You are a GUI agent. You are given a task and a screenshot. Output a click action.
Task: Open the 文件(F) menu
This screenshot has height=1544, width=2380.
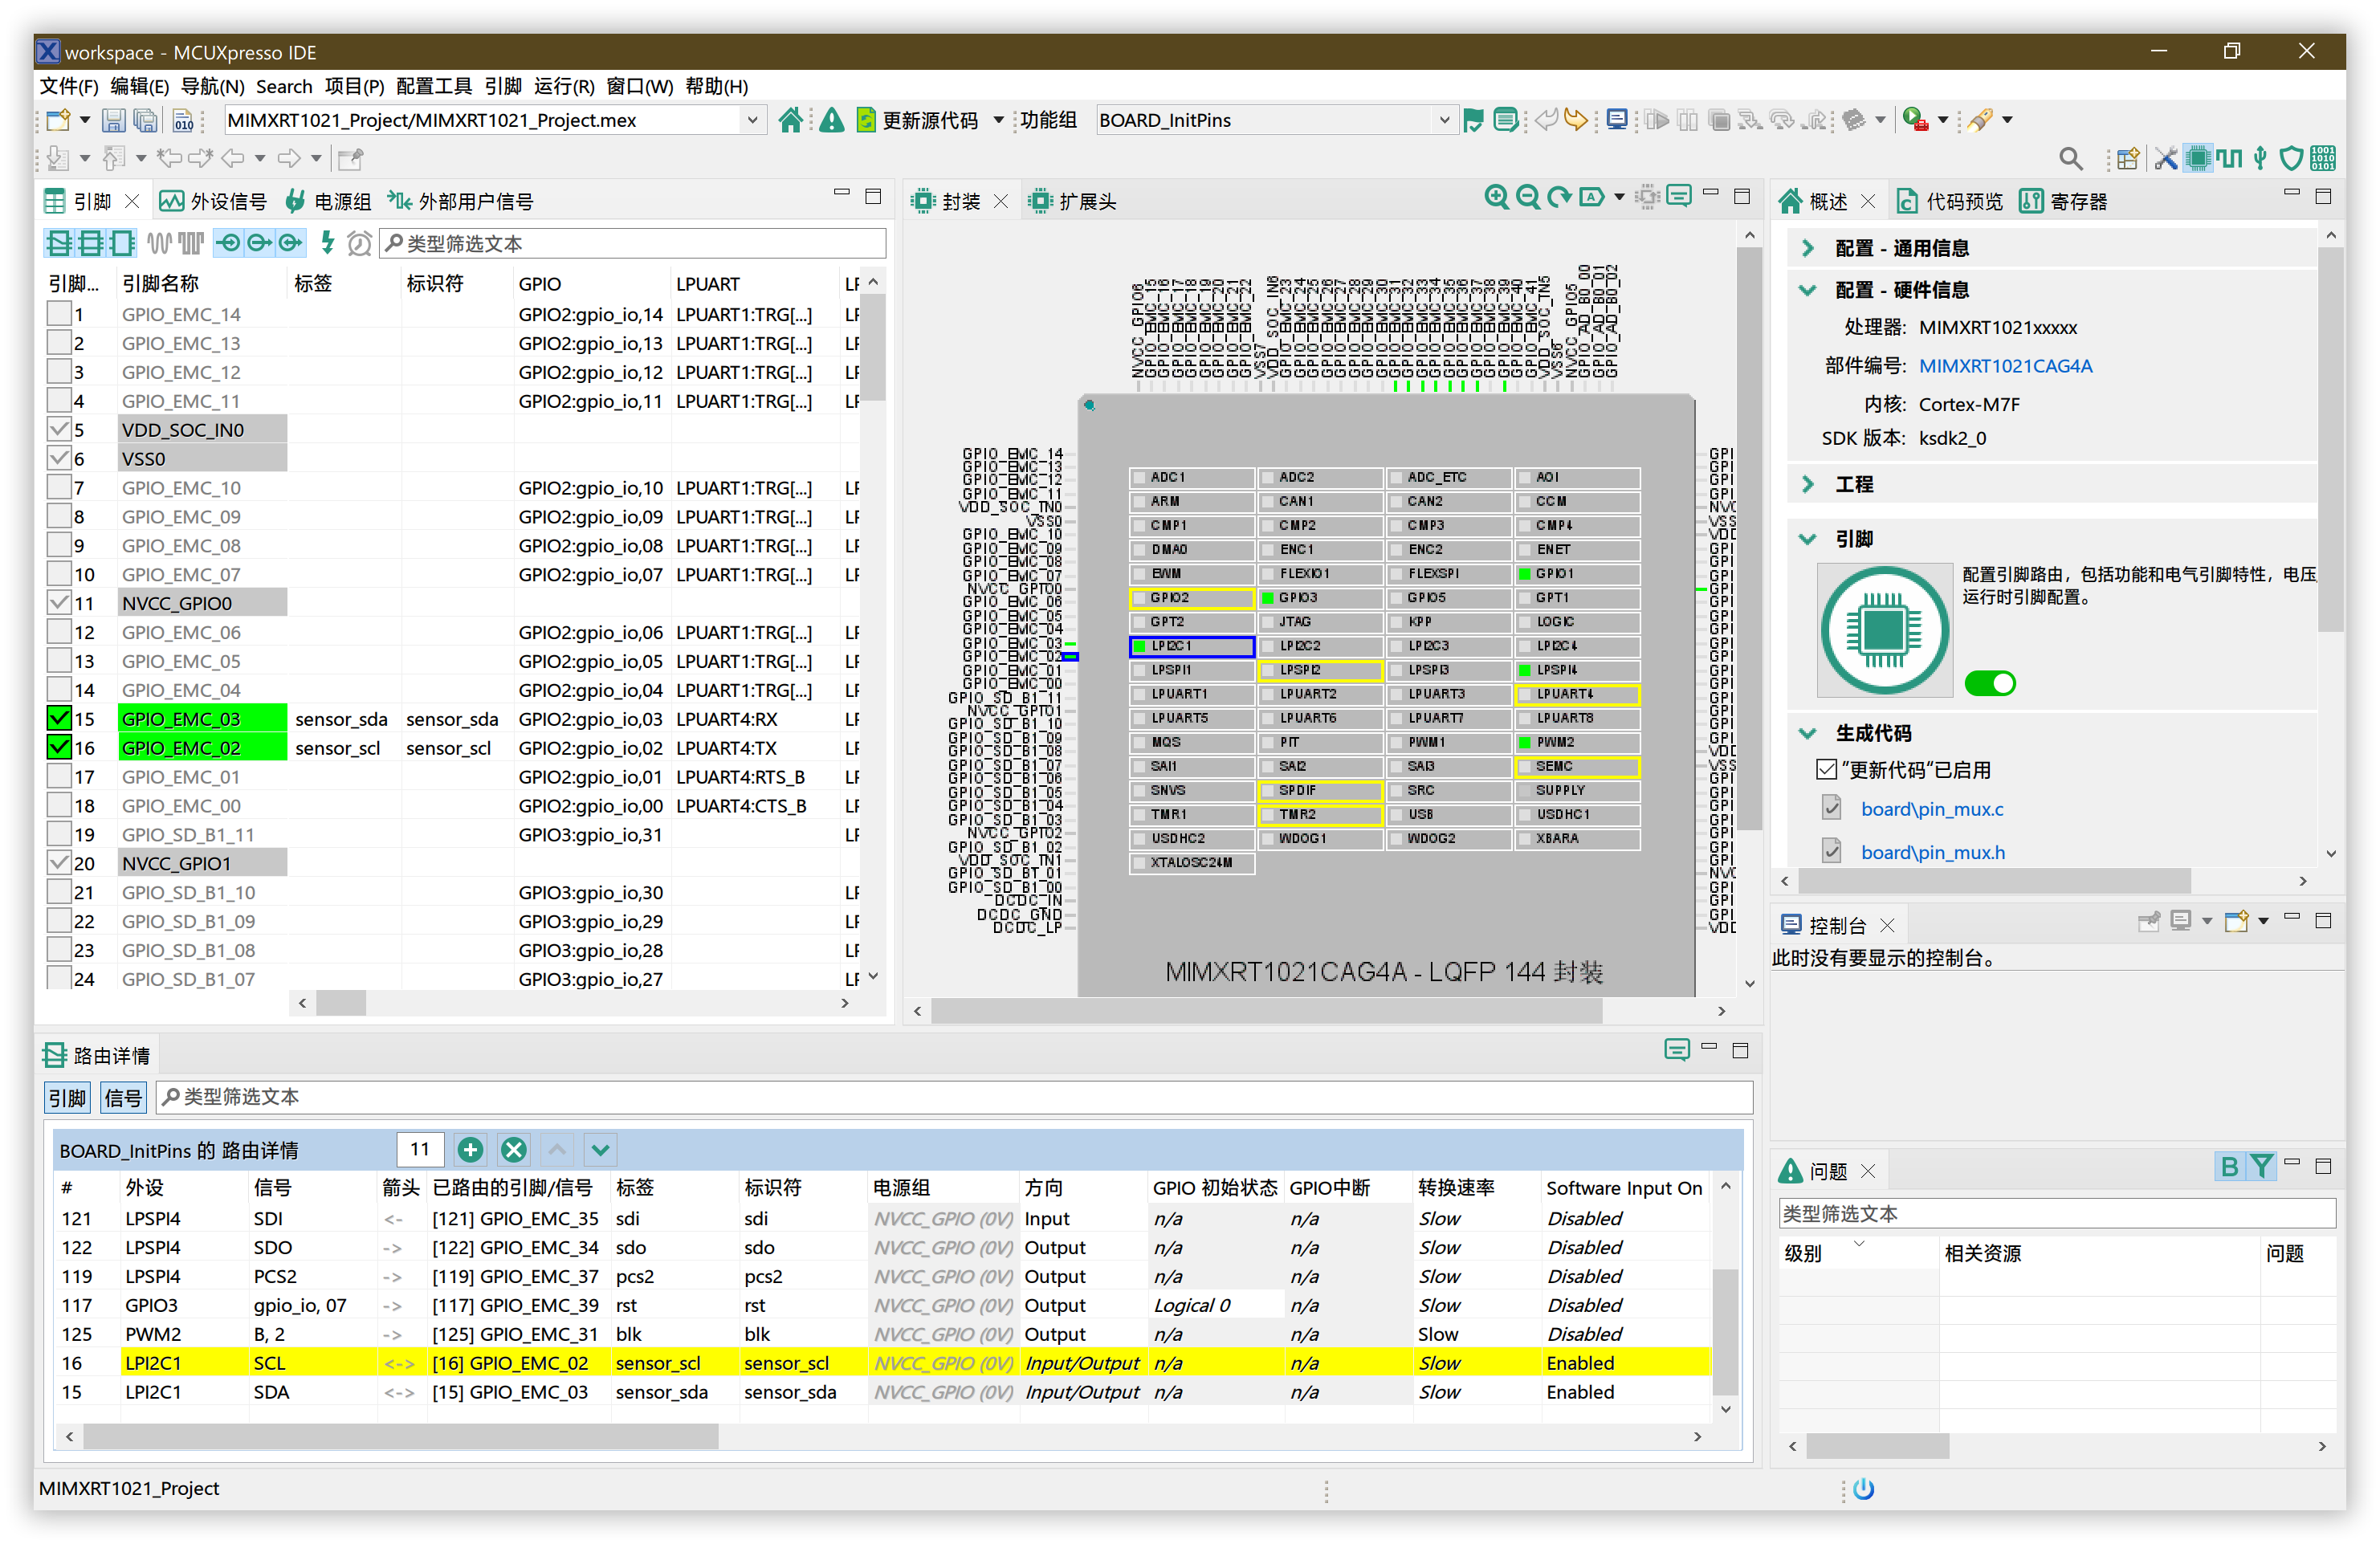[x=68, y=86]
